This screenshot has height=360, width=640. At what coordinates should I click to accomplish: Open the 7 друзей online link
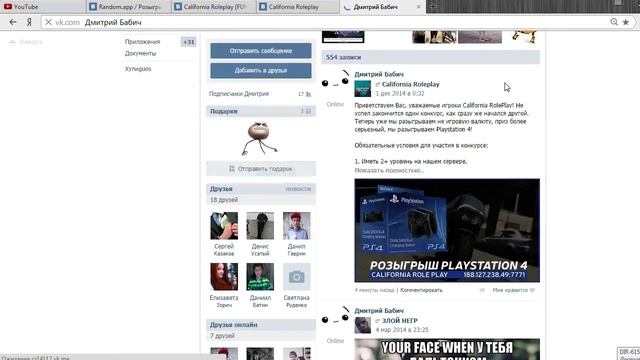(222, 336)
